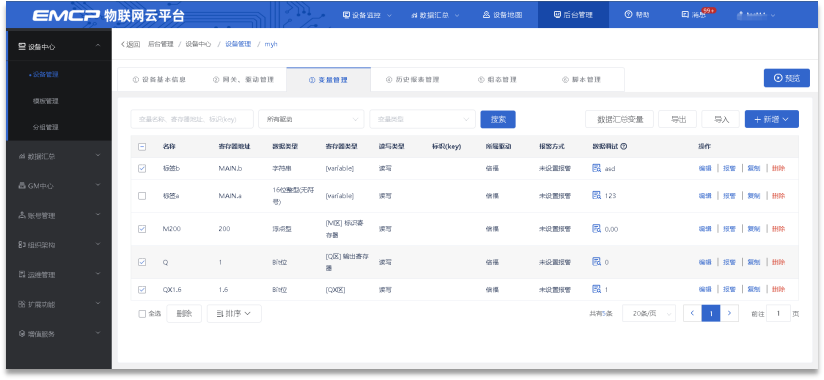Click the 搜索 button
The height and width of the screenshot is (380, 824).
click(x=498, y=119)
